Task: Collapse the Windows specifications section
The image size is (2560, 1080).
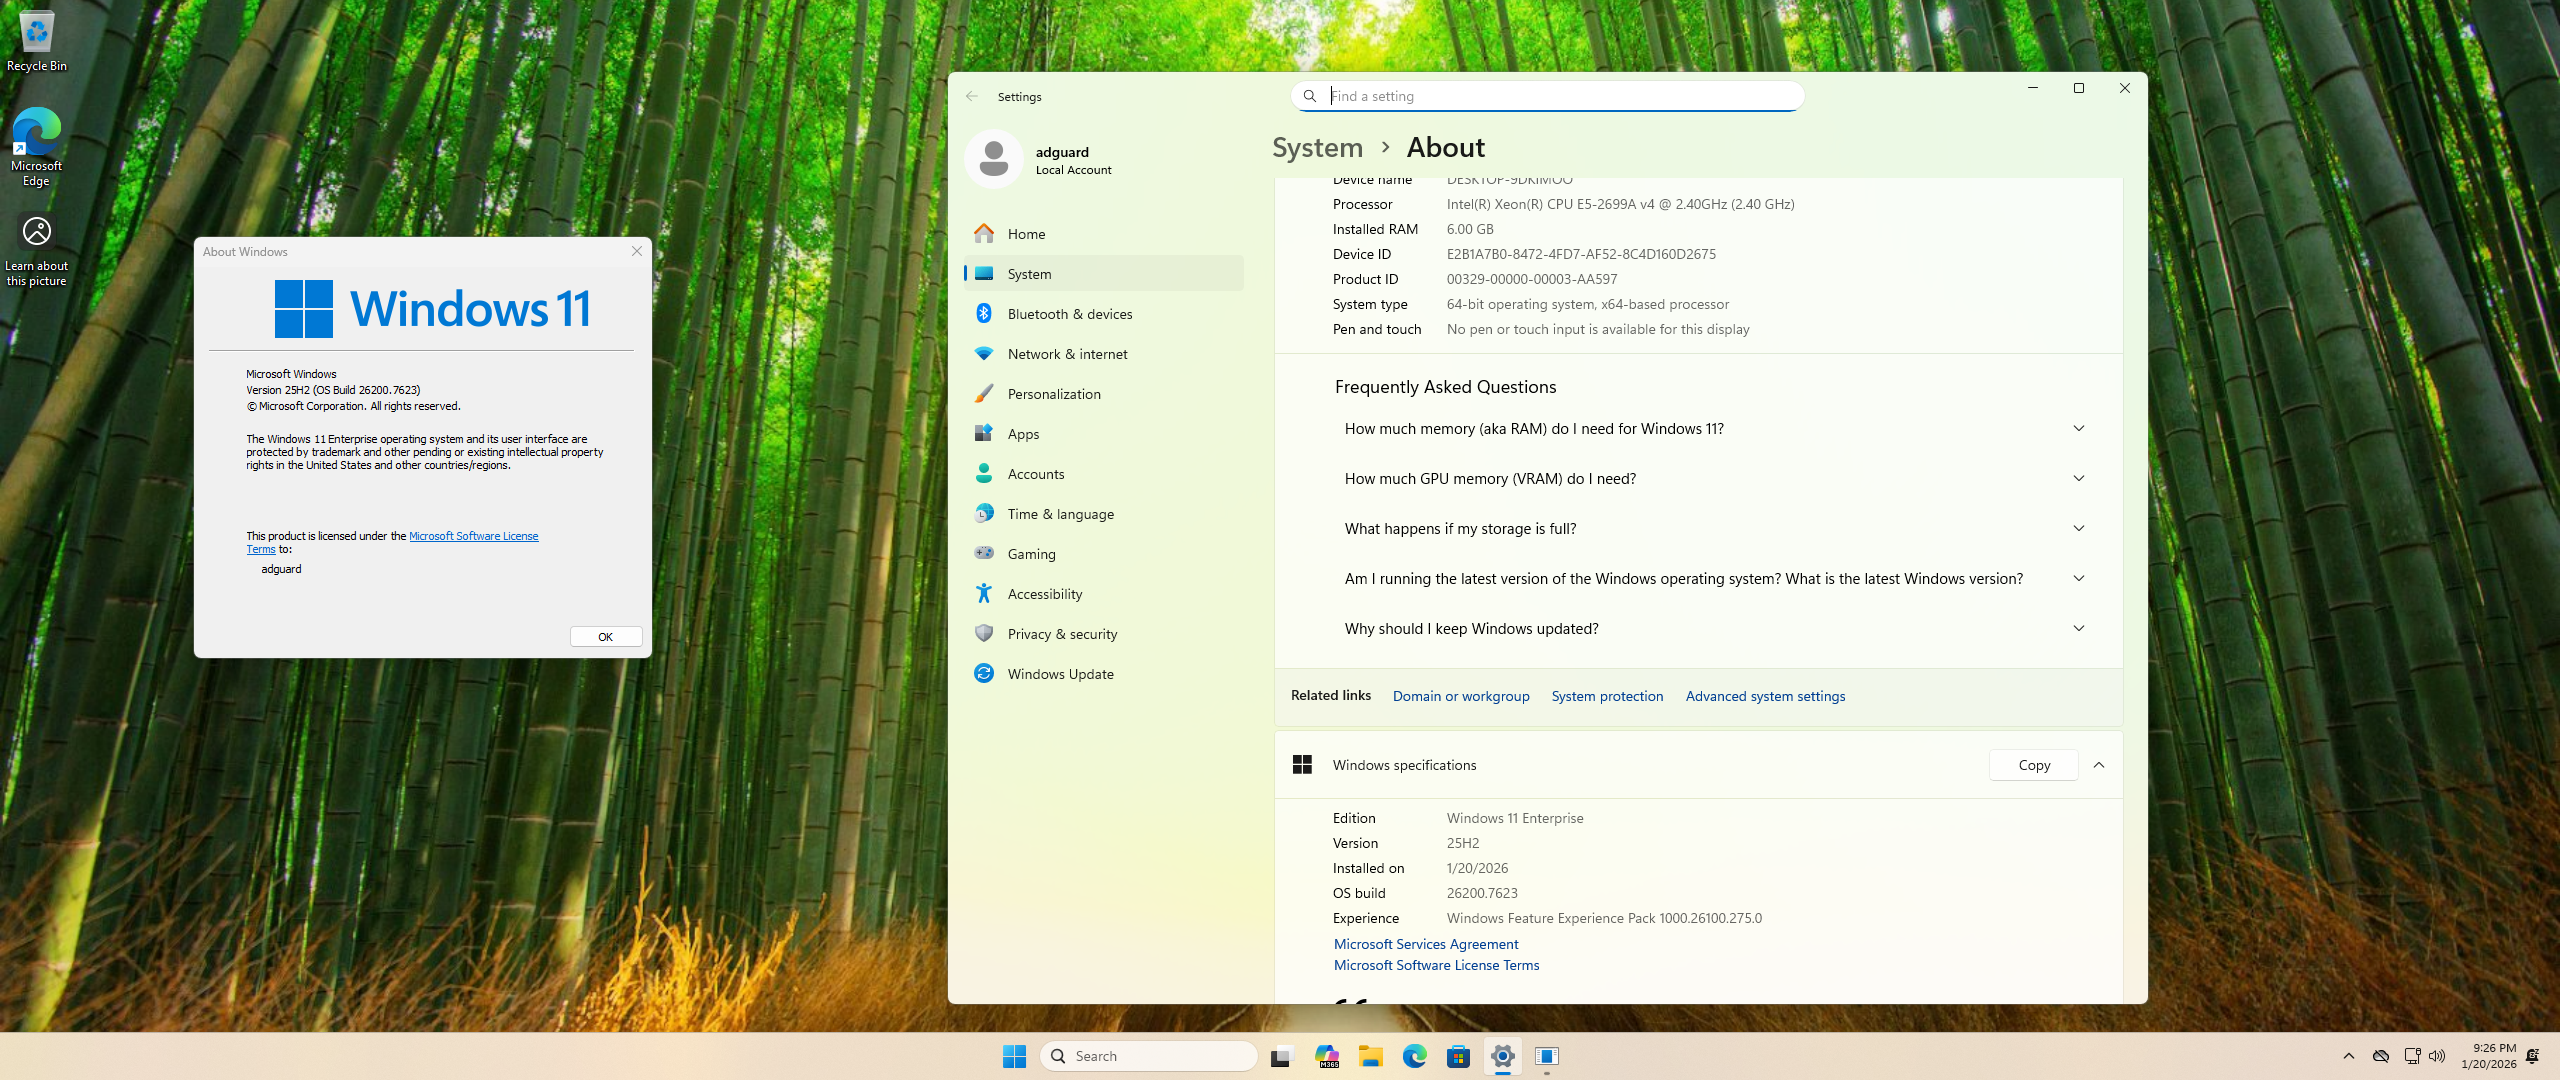Action: coord(2099,765)
